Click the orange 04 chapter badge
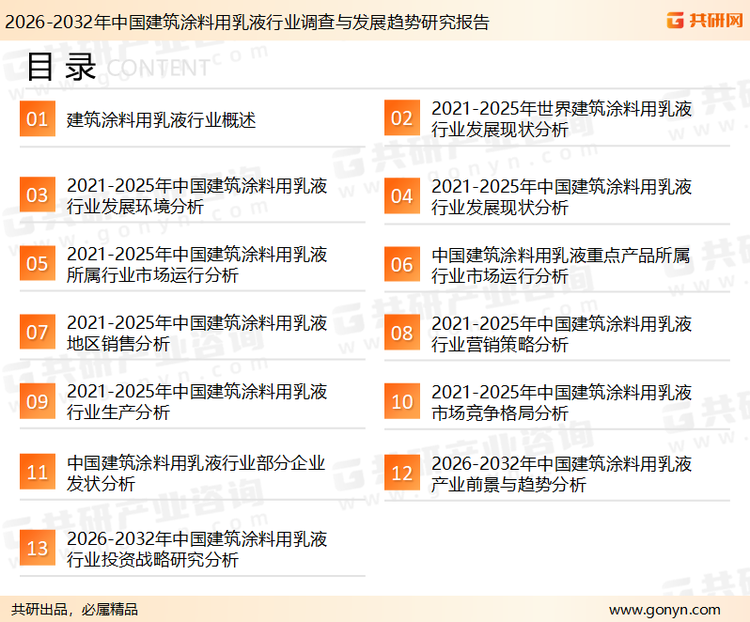The image size is (750, 622). pos(402,196)
